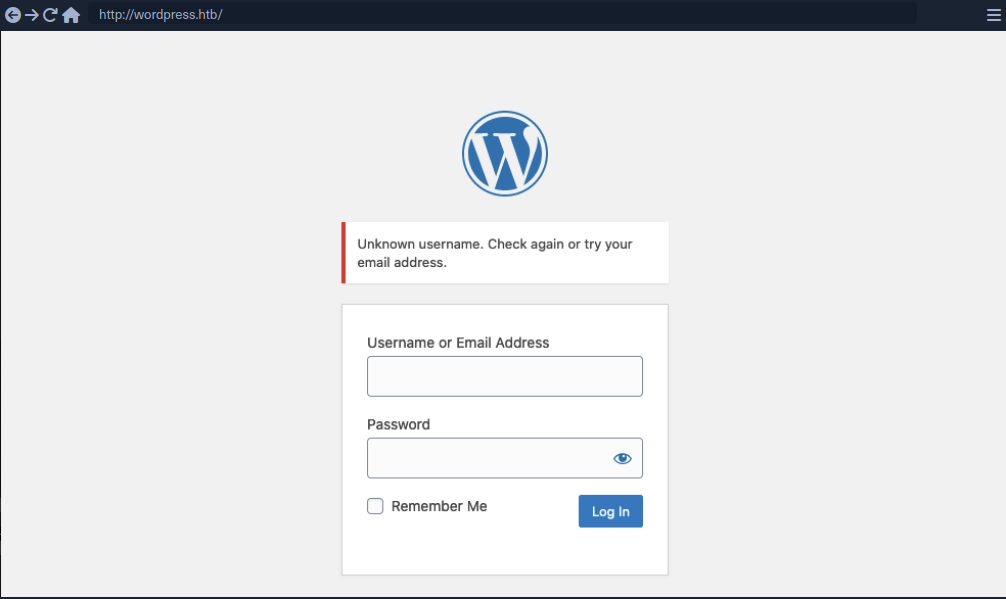Click the Username or Email Address label
Viewport: 1006px width, 599px height.
tap(458, 342)
